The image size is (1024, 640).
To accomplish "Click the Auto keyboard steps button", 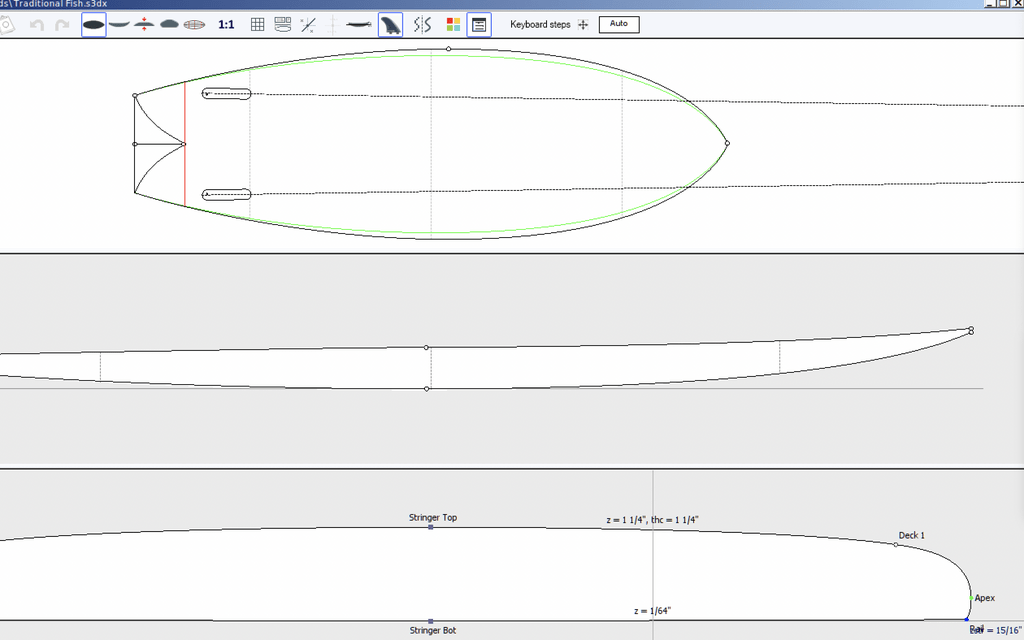I will click(618, 24).
